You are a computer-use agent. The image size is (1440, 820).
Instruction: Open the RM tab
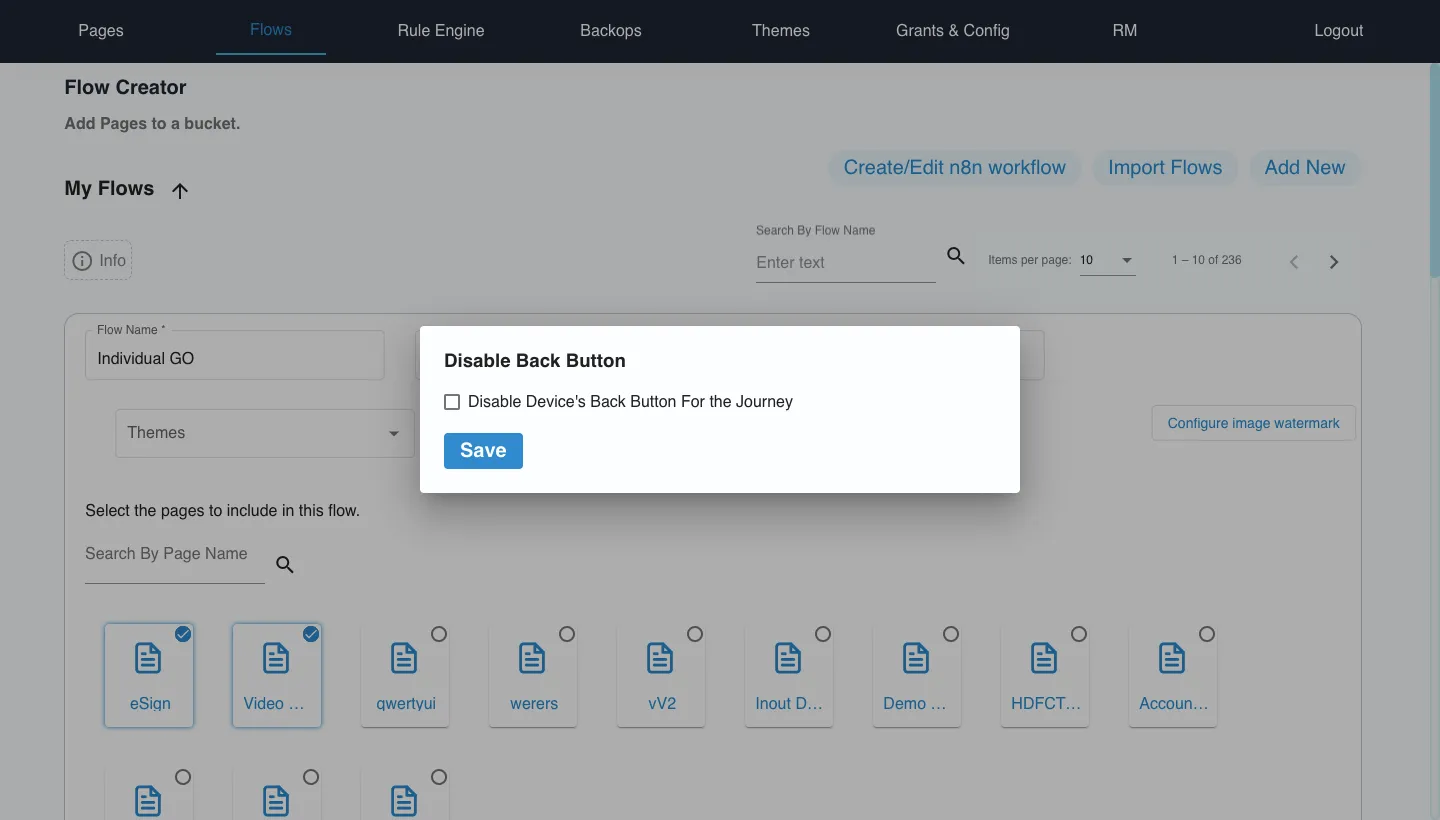point(1125,30)
